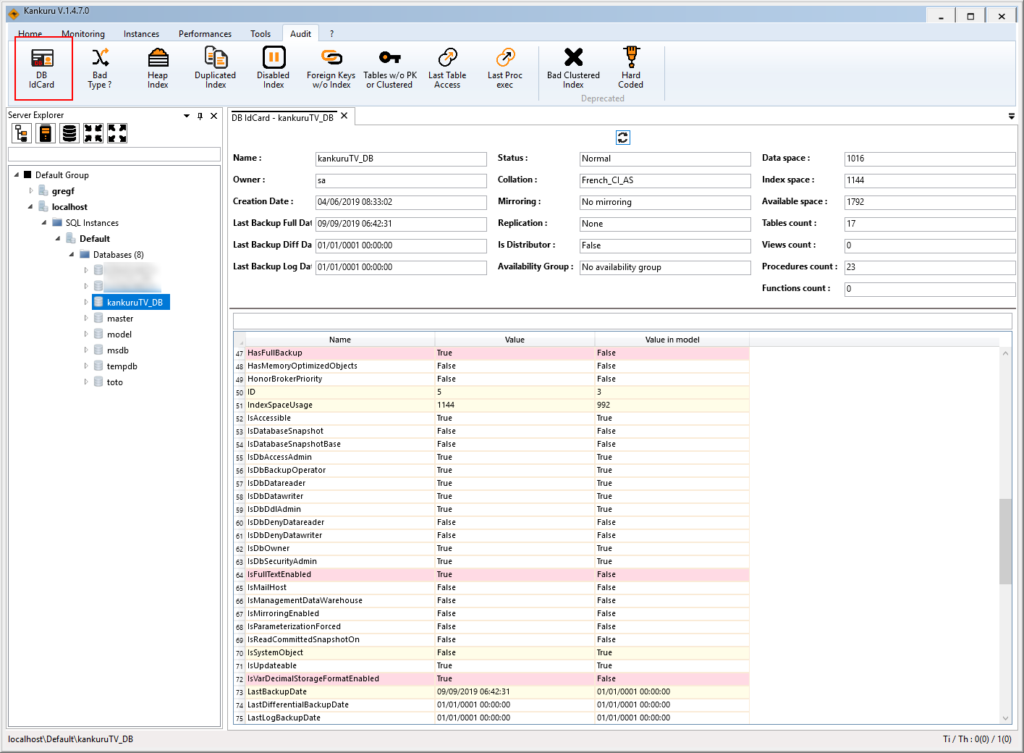The image size is (1024, 753).
Task: Refresh the DB IdCard data
Action: 622,137
